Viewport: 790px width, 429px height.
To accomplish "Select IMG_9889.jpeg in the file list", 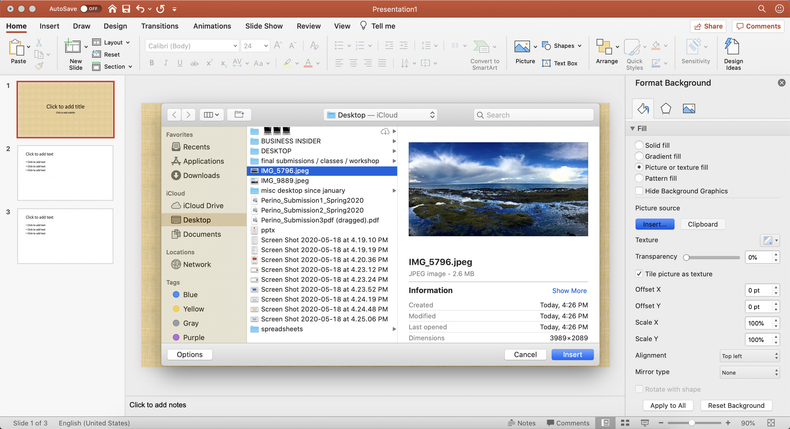I will tap(285, 181).
